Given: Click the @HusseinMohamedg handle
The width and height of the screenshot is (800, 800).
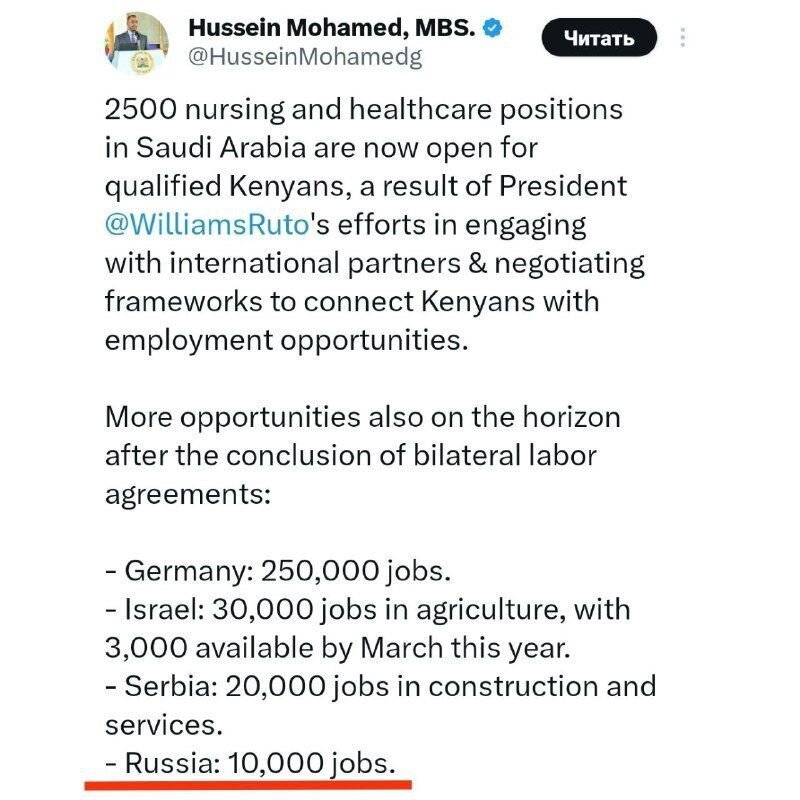Looking at the screenshot, I should 305,57.
